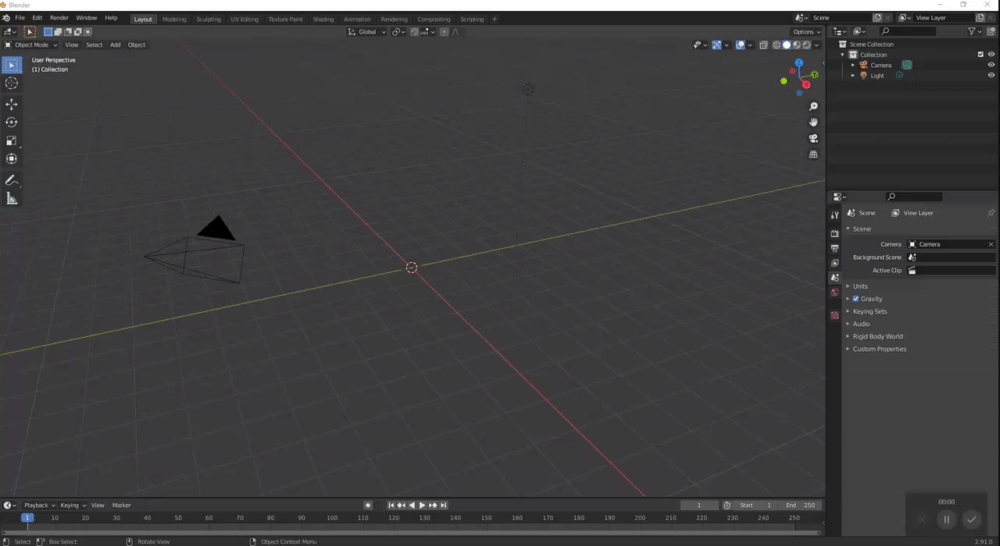Pick the Measure tool

[x=12, y=199]
